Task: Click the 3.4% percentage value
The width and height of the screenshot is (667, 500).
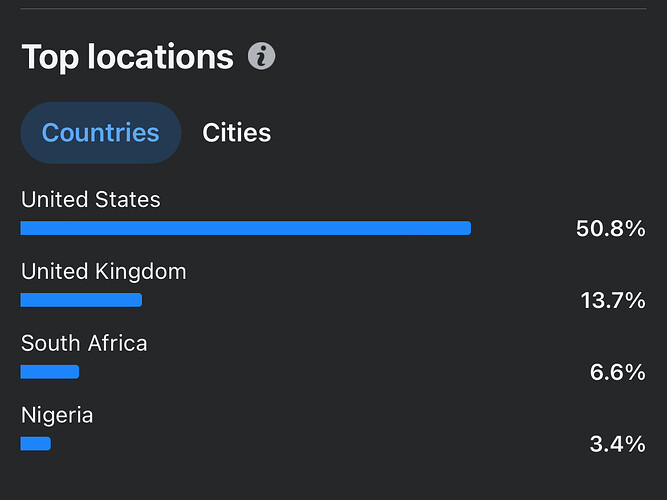Action: click(x=617, y=444)
